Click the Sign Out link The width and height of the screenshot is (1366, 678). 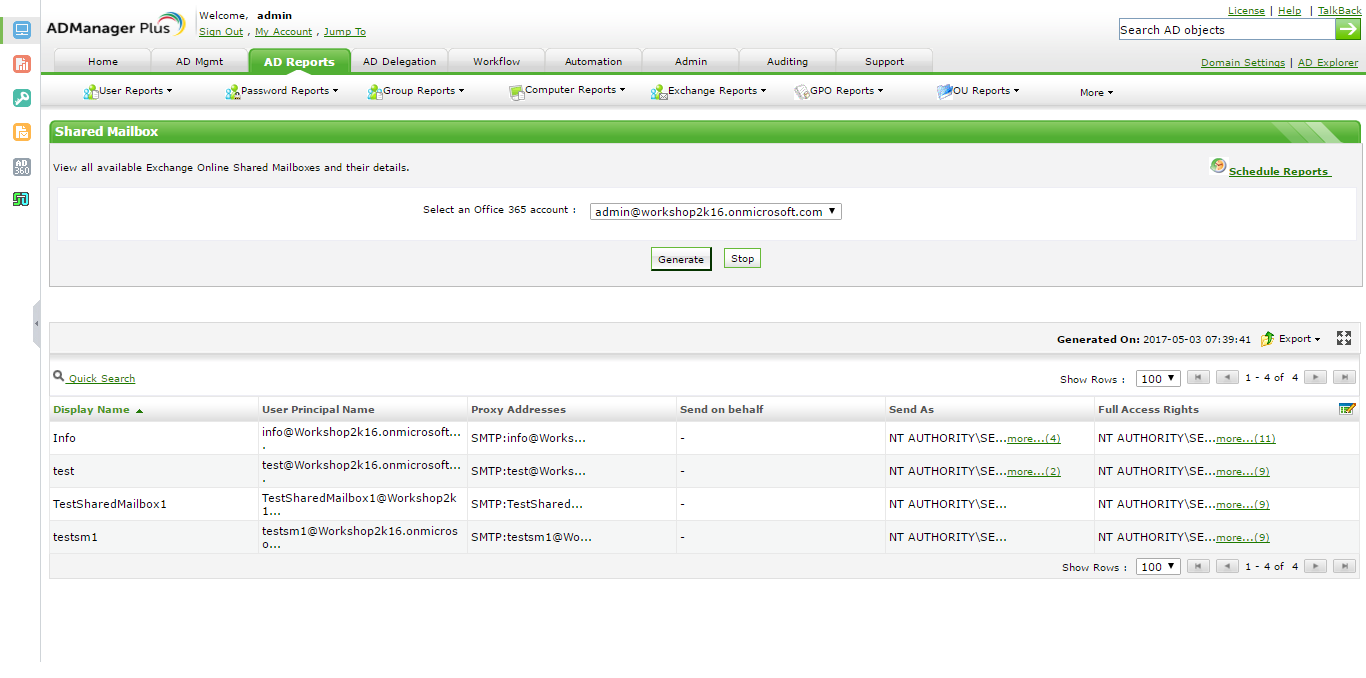click(221, 32)
